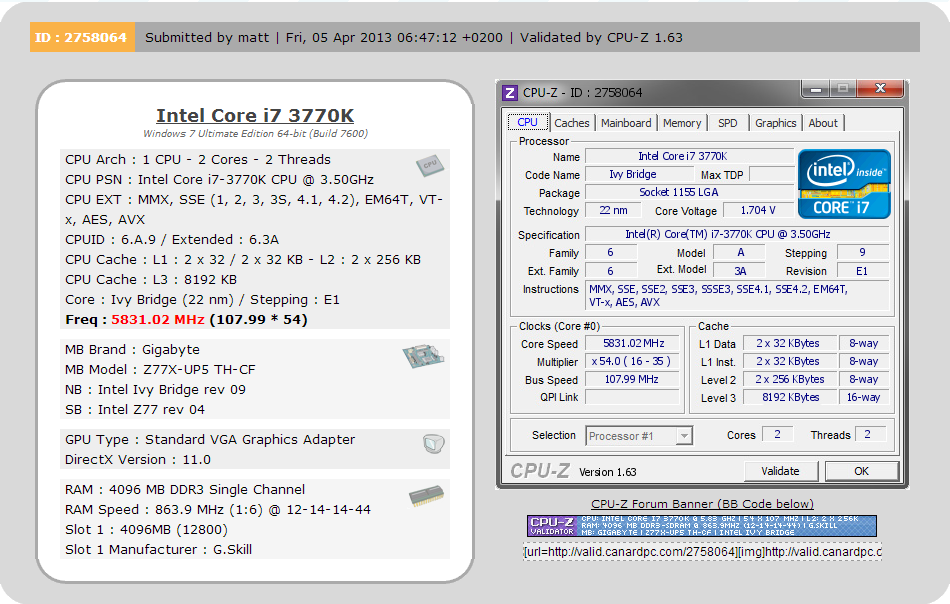Click the Threads count field
Screen dimensions: 950x604
(x=870, y=434)
